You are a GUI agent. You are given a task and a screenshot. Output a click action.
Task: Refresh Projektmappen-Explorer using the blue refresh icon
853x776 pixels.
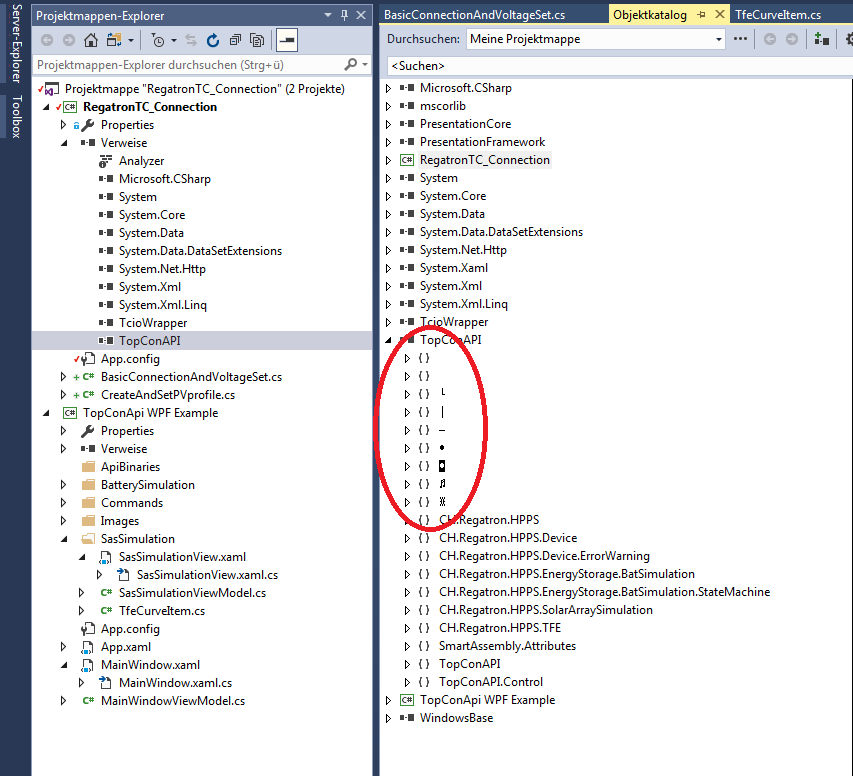213,41
